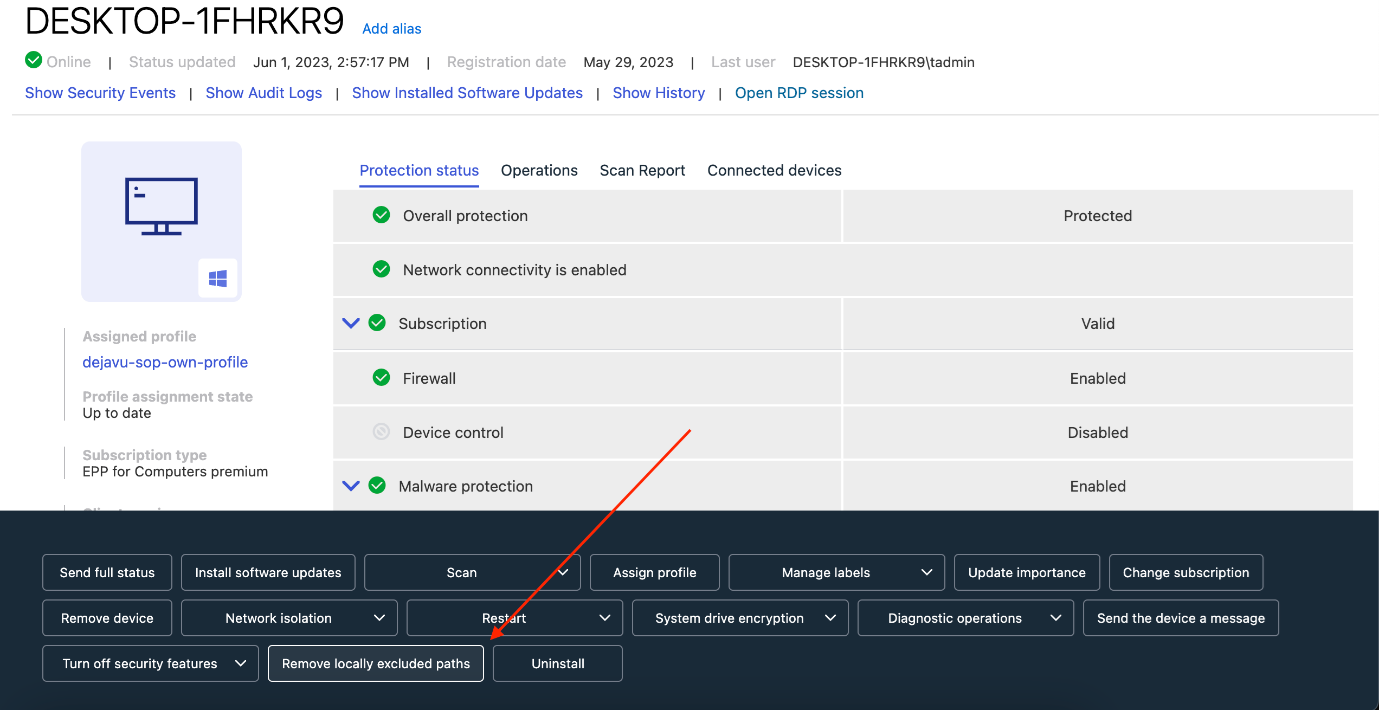
Task: Click the Remove device button
Action: click(x=107, y=618)
